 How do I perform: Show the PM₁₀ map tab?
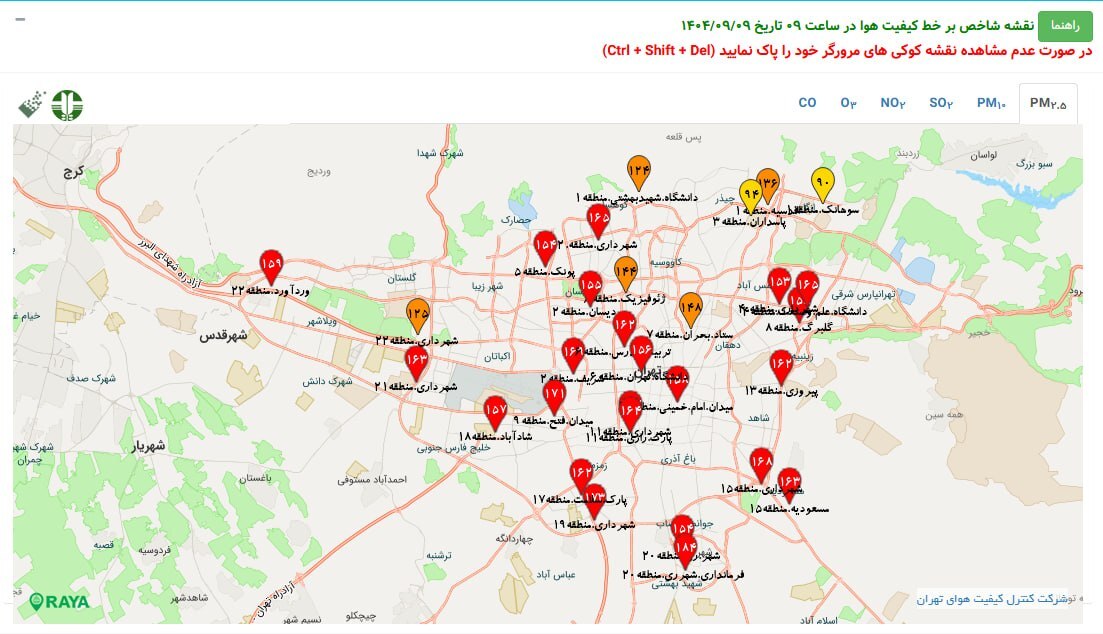(991, 103)
